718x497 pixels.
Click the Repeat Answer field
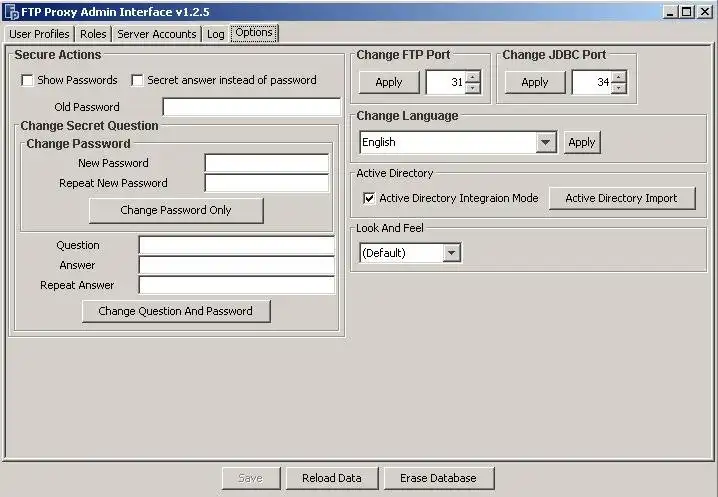pos(237,285)
